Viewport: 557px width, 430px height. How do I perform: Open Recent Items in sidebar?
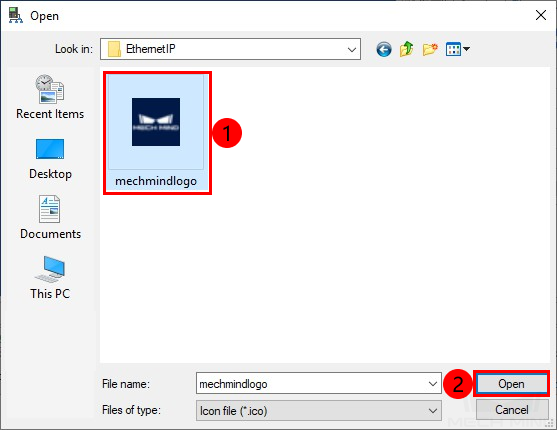(x=50, y=97)
